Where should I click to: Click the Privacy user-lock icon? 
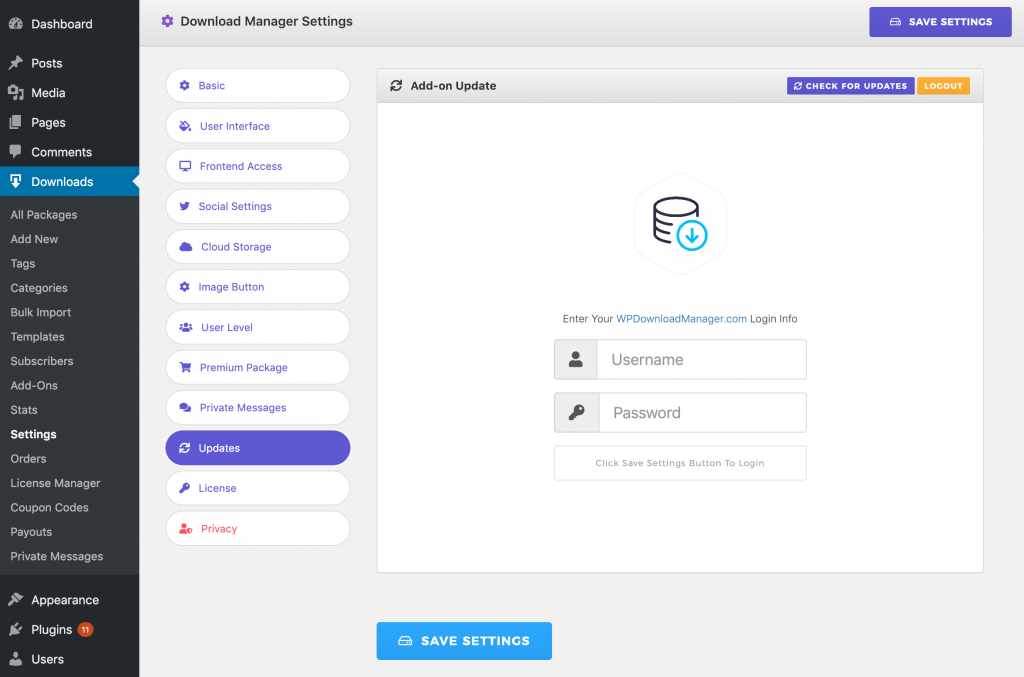(x=186, y=529)
